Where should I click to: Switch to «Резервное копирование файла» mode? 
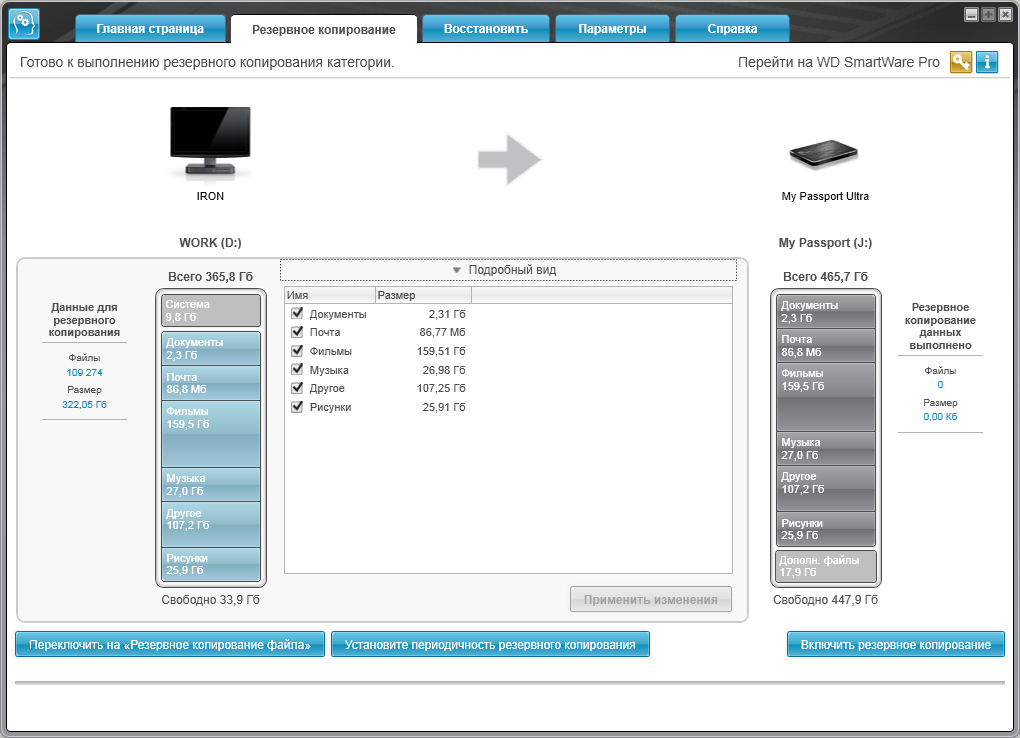tap(170, 644)
